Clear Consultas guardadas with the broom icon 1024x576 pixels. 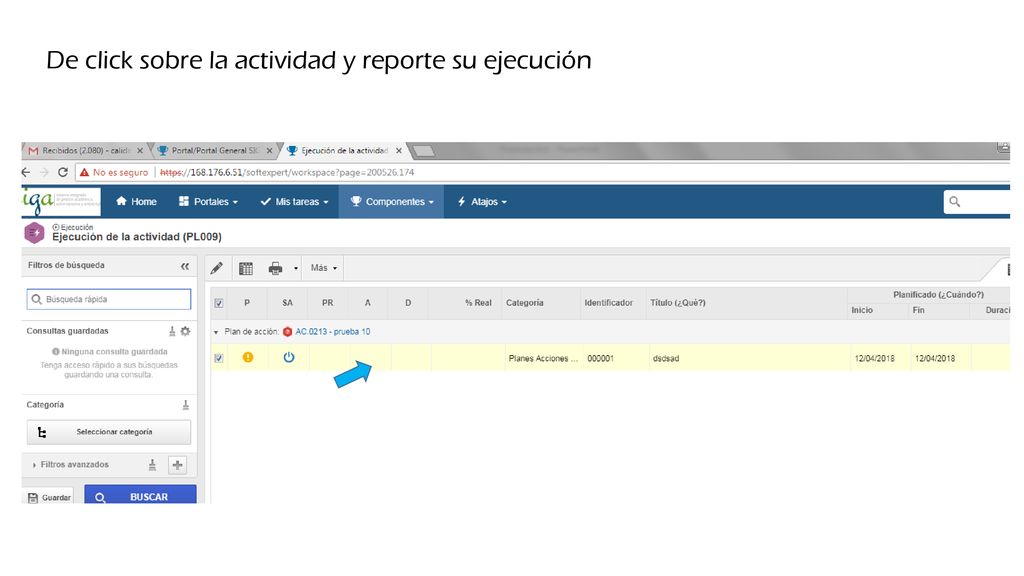click(172, 331)
